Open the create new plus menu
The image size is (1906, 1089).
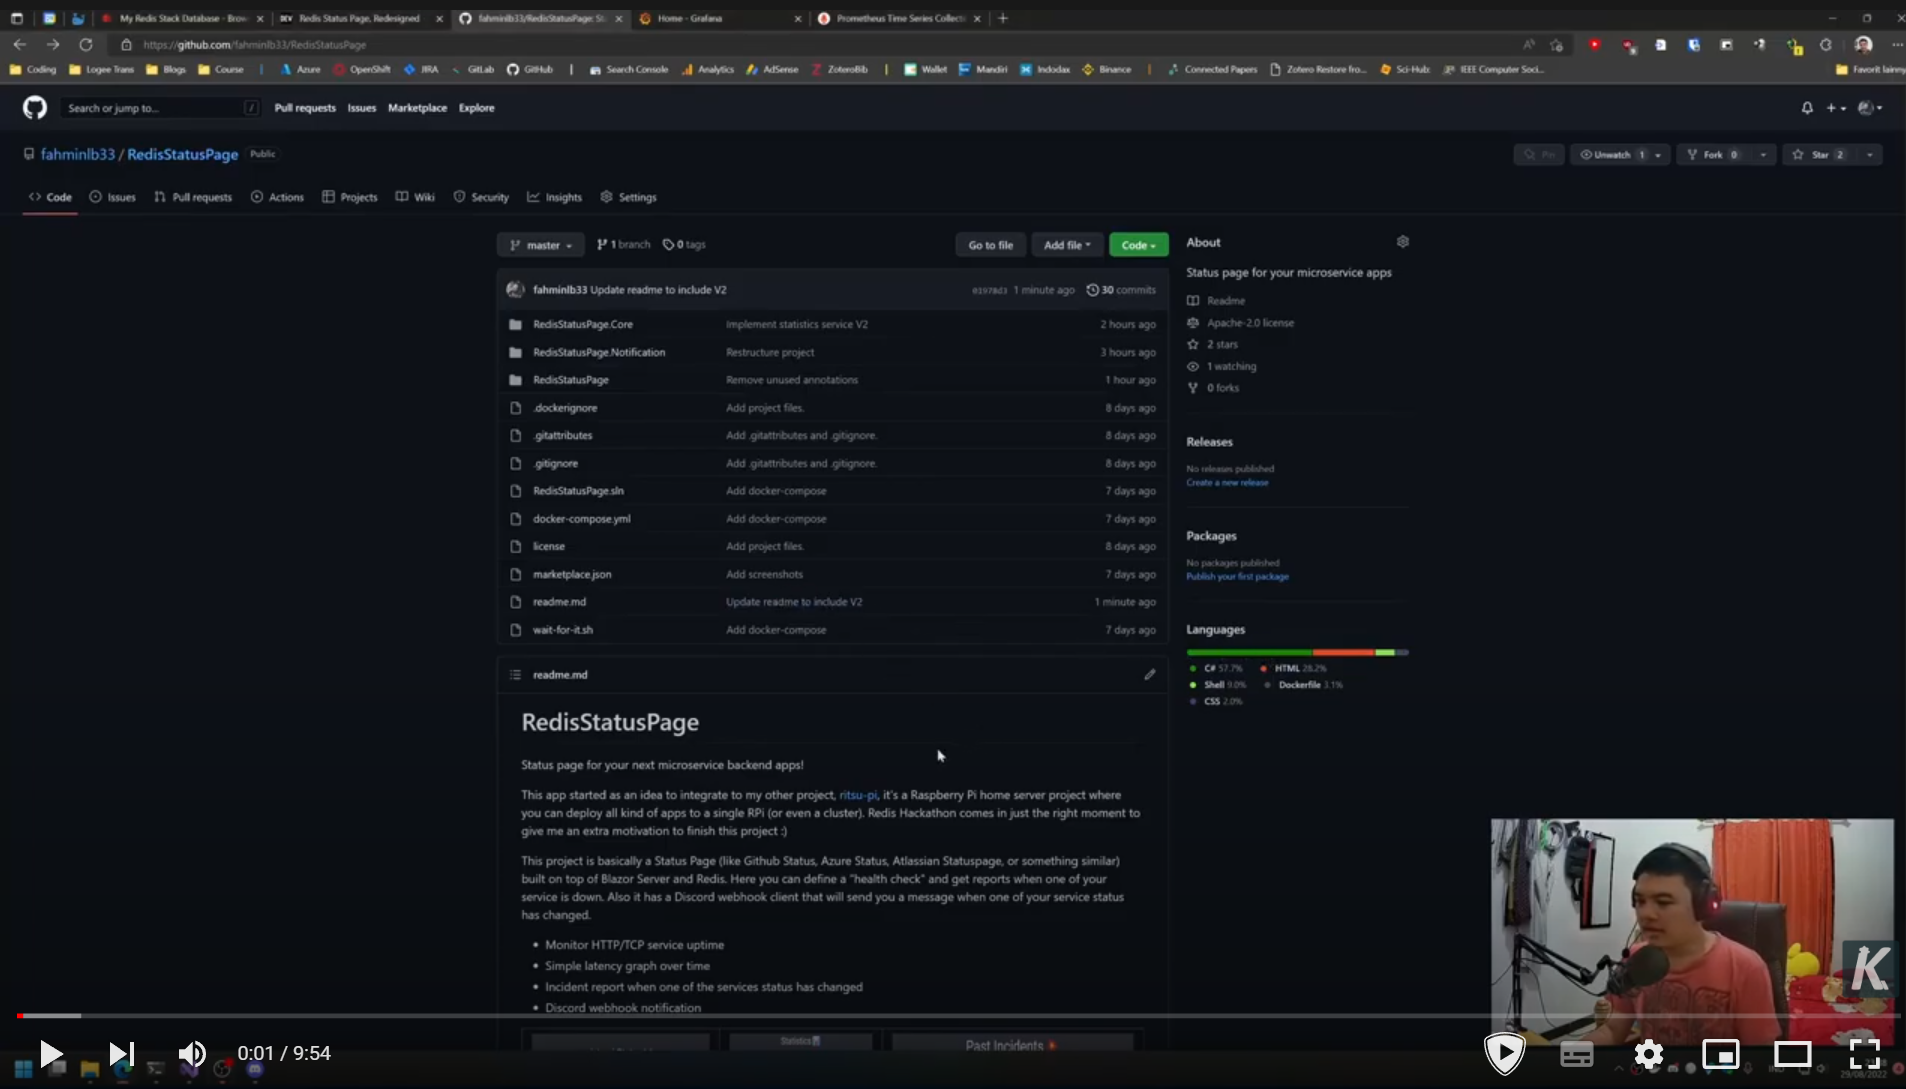[x=1836, y=107]
